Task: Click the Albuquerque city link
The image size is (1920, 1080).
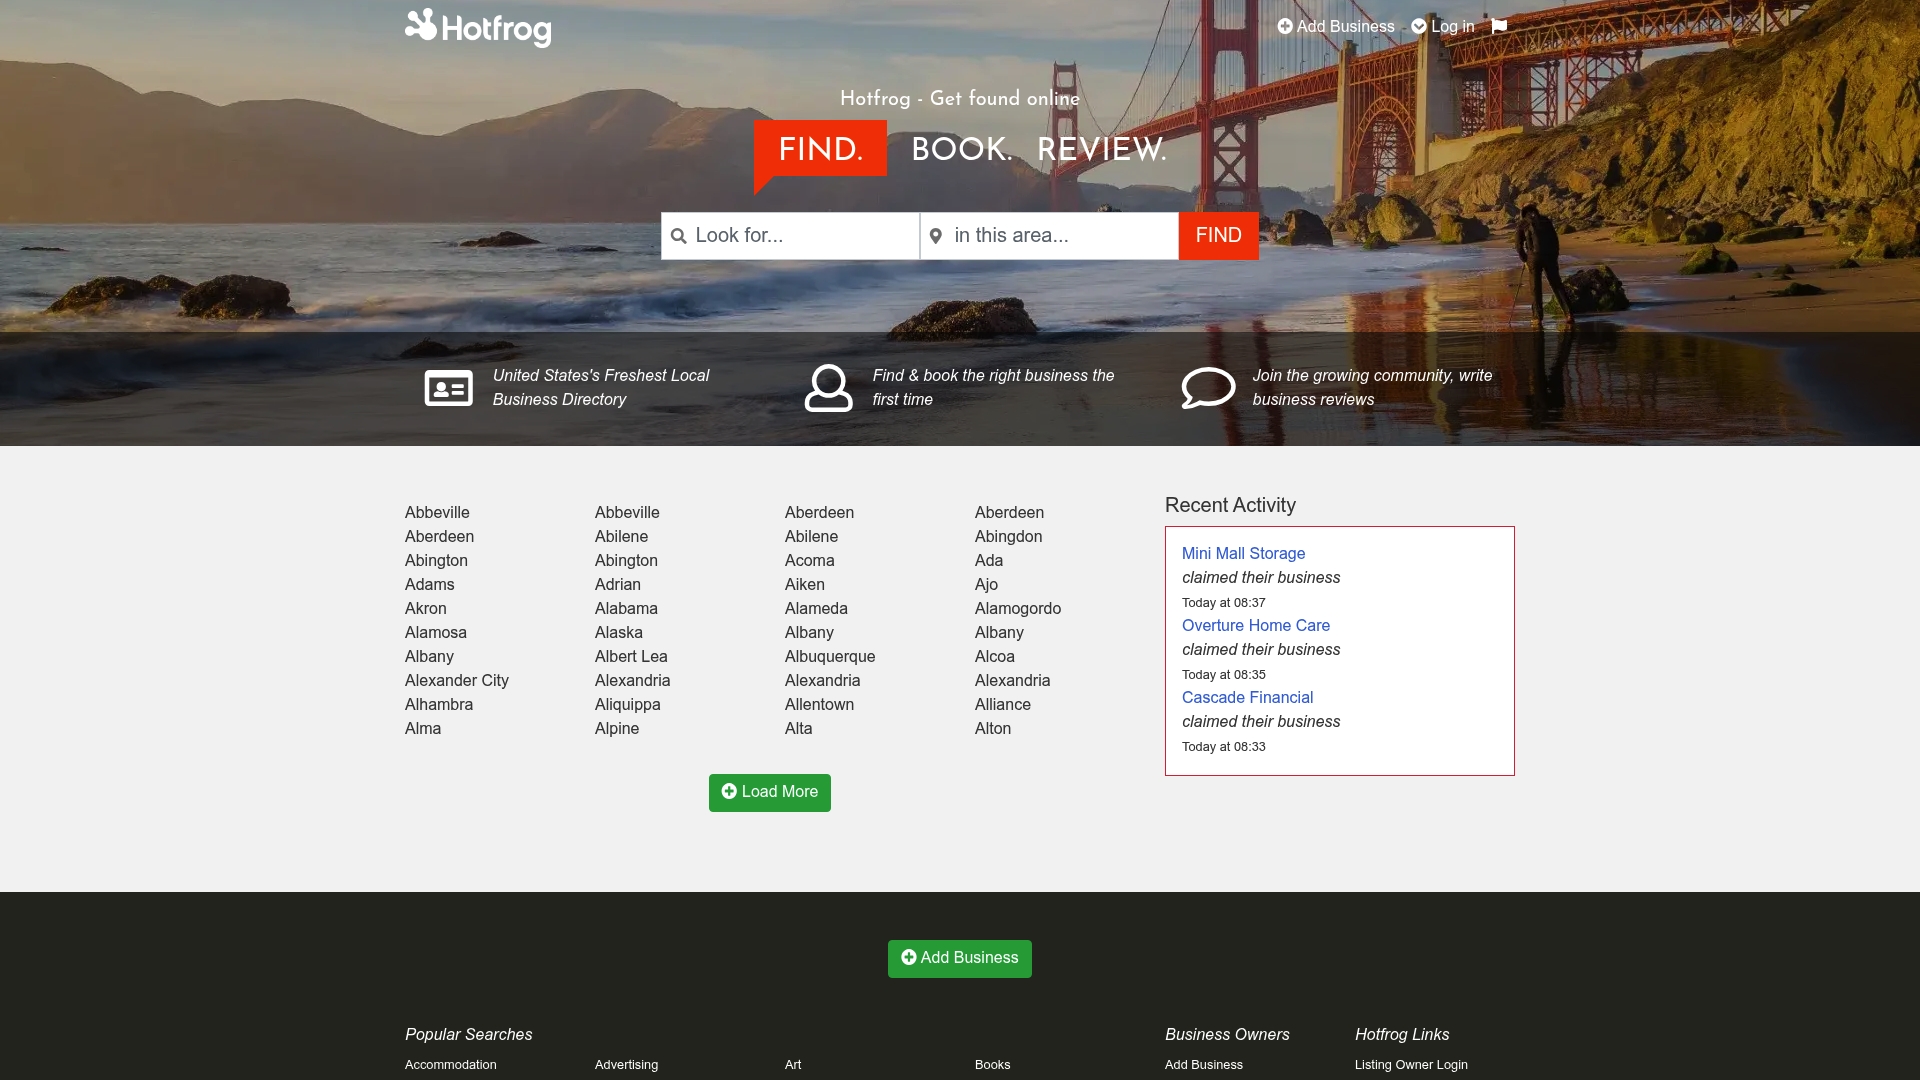Action: [x=829, y=656]
